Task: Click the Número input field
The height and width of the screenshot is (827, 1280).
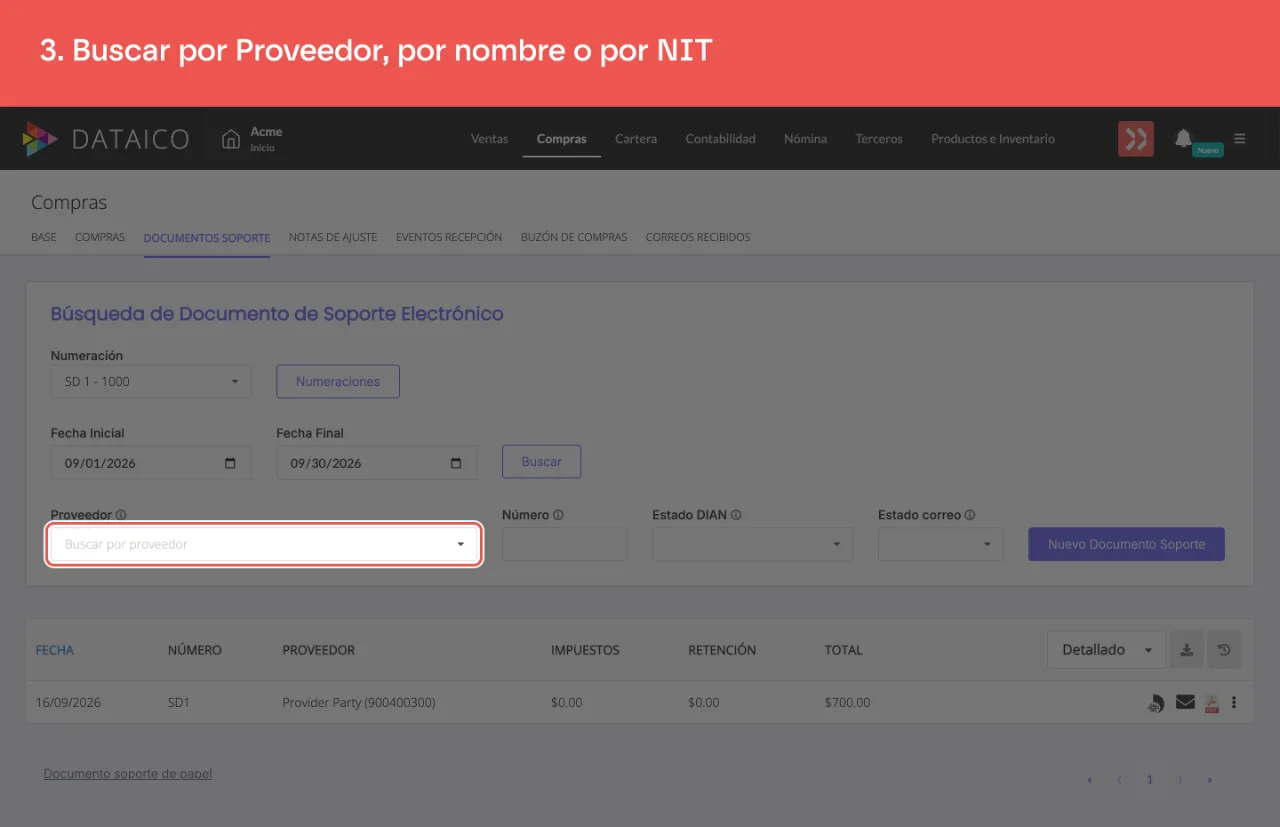Action: [x=565, y=544]
